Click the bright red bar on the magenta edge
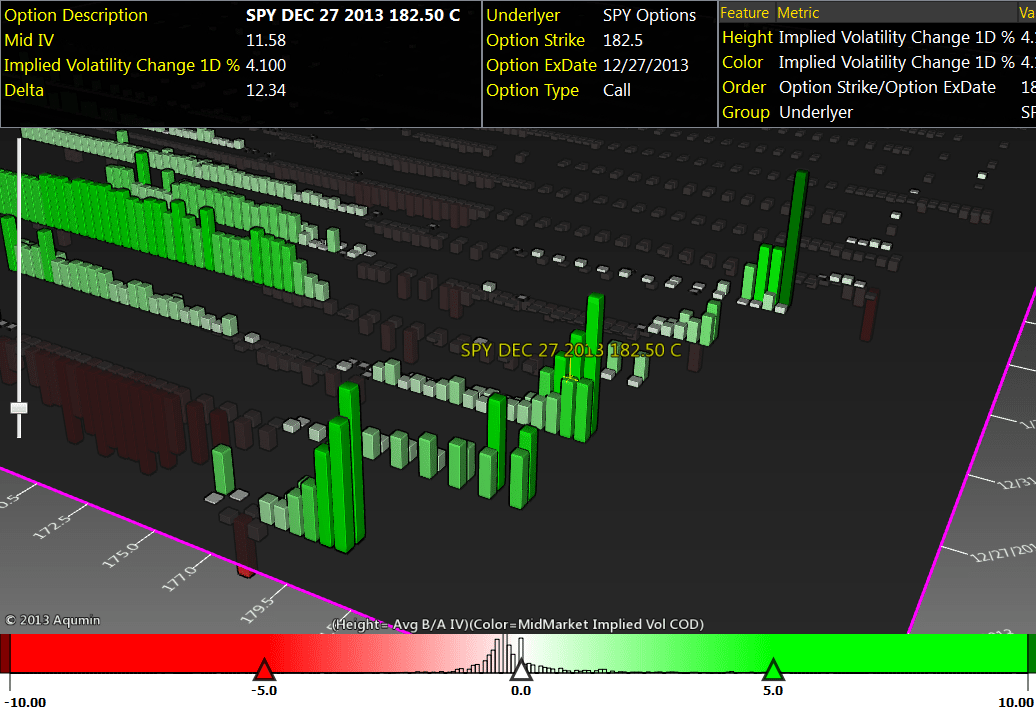The width and height of the screenshot is (1036, 709). 245,571
